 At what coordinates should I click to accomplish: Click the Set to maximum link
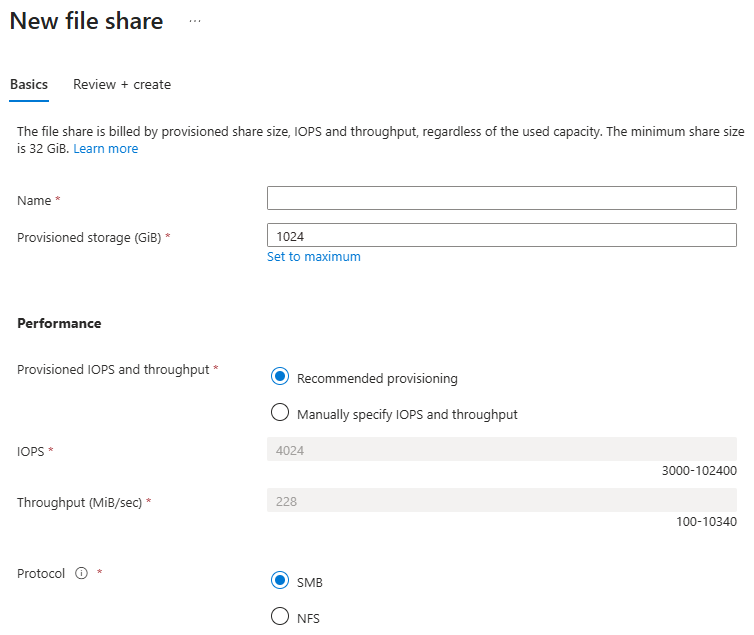(313, 257)
